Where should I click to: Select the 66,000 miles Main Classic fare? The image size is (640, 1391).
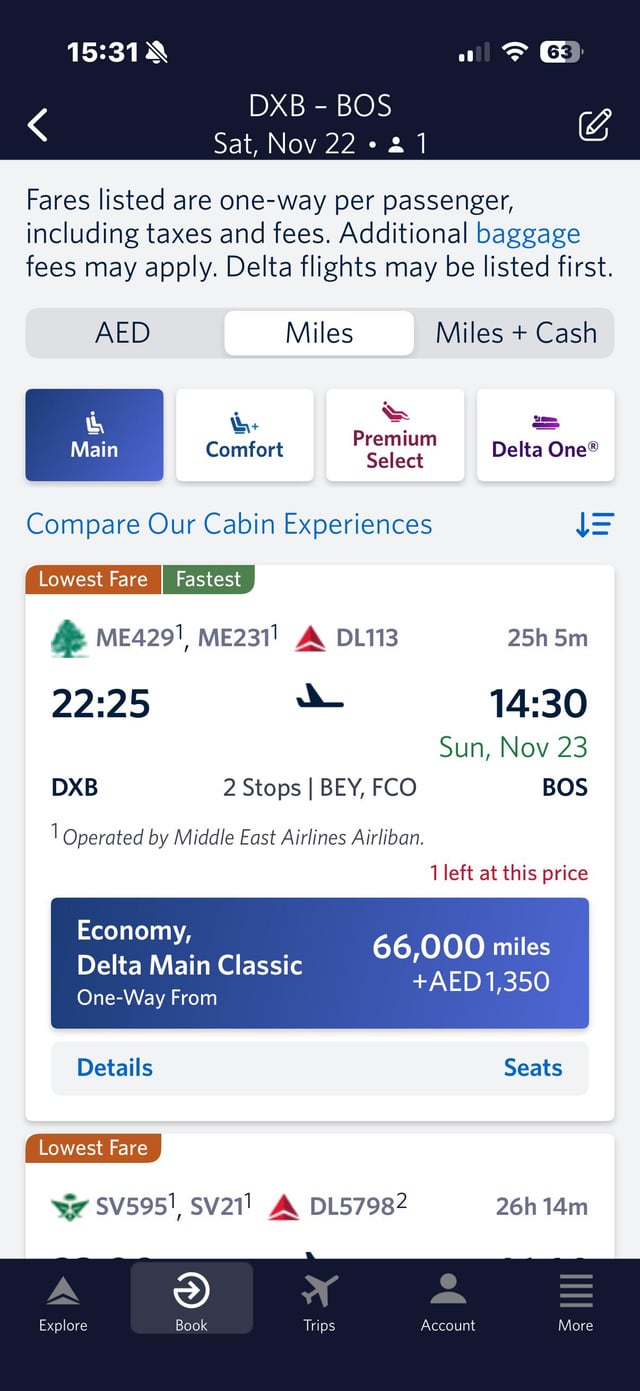pos(320,963)
